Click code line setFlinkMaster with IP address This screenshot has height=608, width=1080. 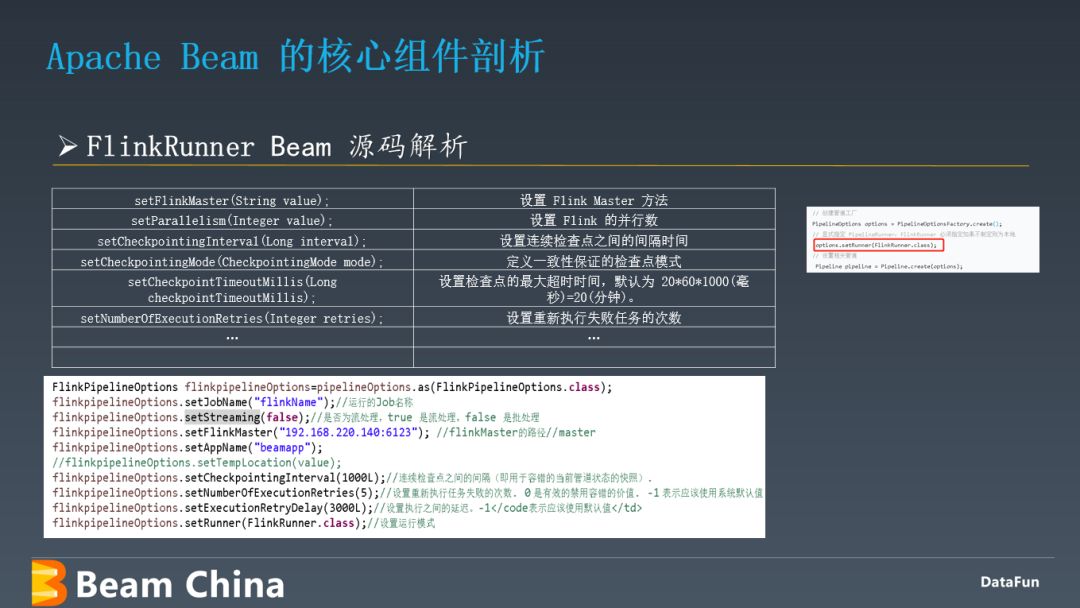pyautogui.click(x=324, y=432)
